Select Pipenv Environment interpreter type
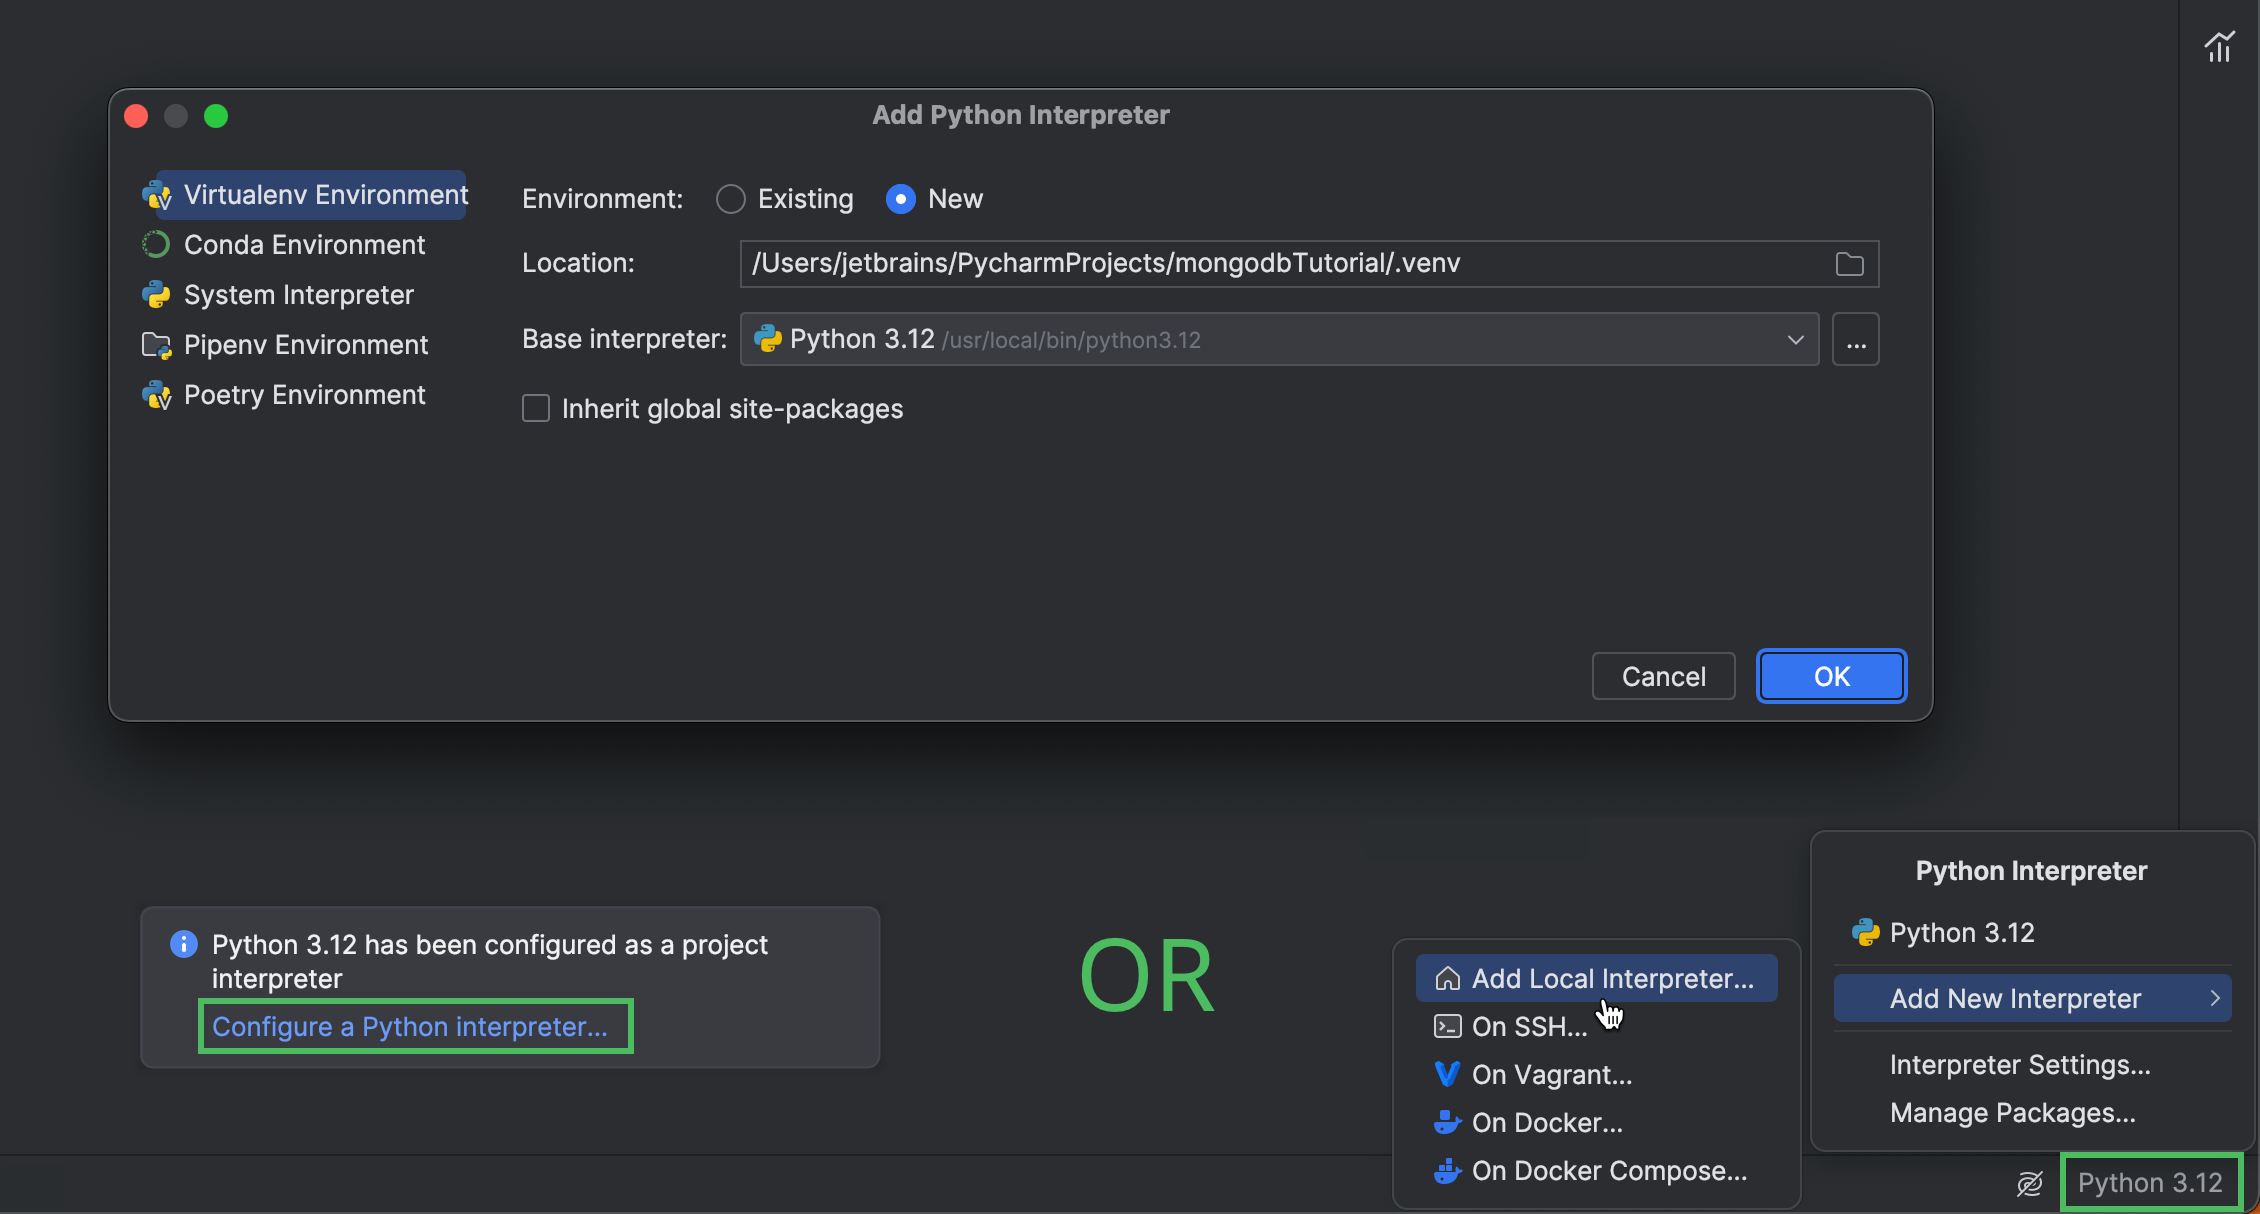Viewport: 2260px width, 1214px height. coord(305,344)
